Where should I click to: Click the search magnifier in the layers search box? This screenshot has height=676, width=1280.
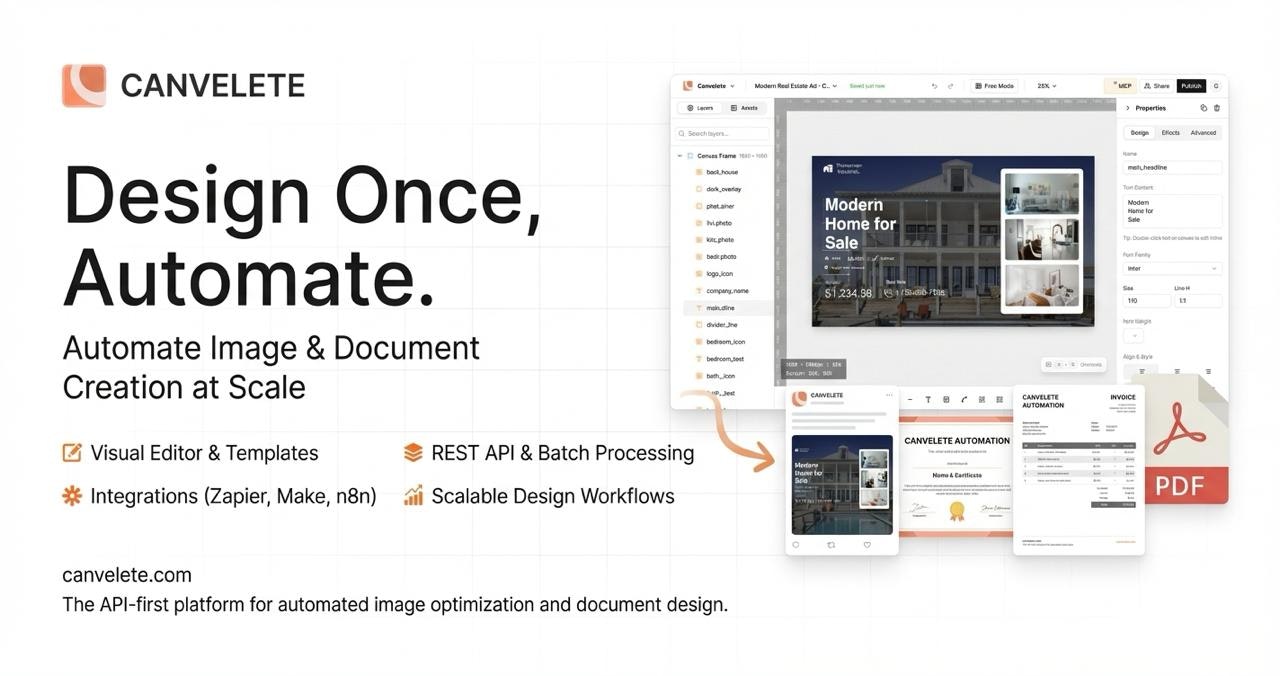[681, 131]
